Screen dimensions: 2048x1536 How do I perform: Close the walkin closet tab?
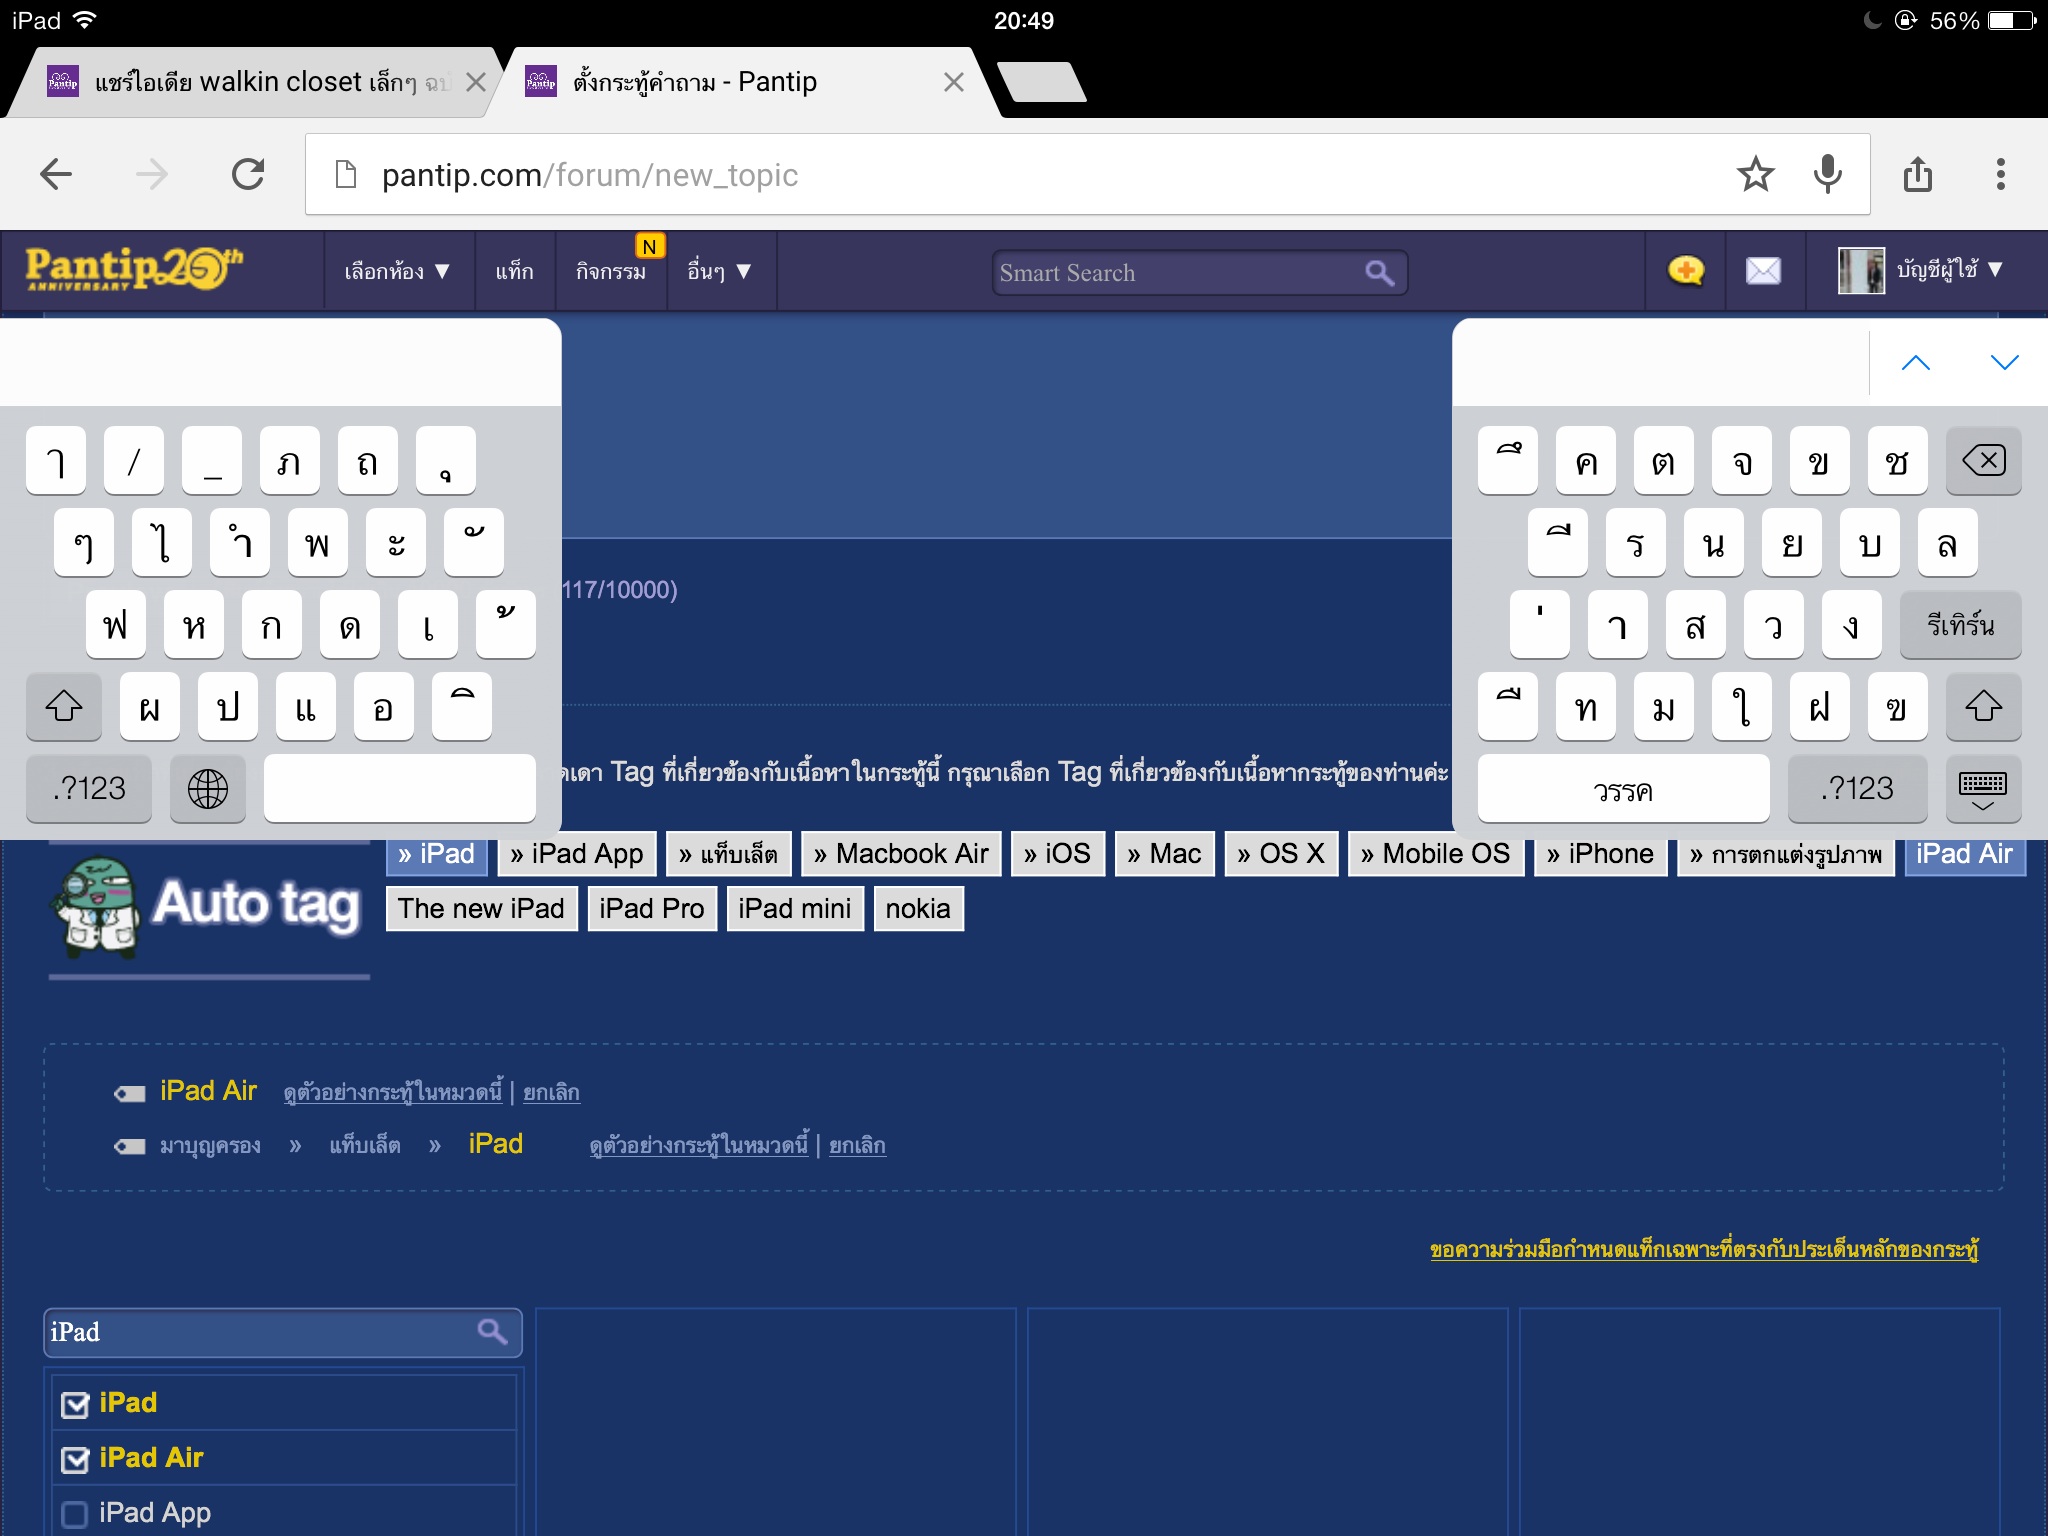pos(476,82)
